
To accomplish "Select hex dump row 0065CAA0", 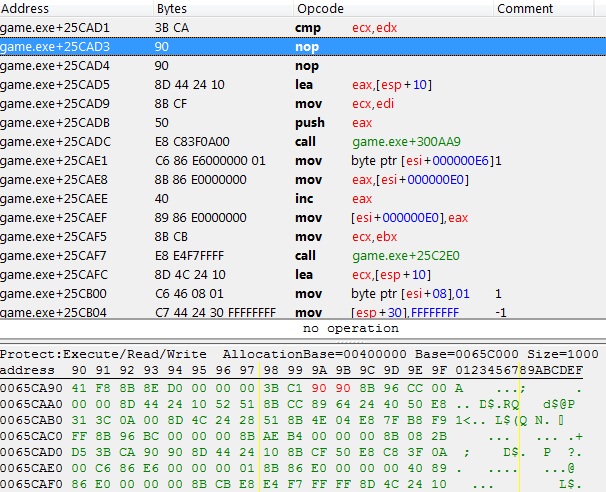I will click(x=291, y=404).
